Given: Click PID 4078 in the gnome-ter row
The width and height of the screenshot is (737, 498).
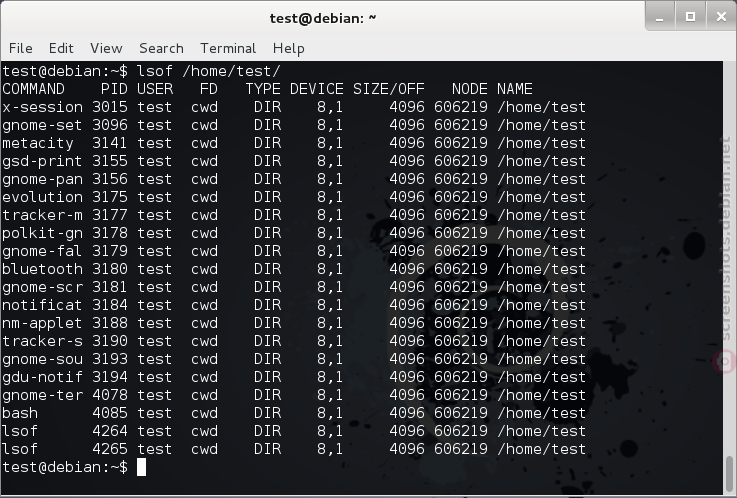Looking at the screenshot, I should (110, 395).
